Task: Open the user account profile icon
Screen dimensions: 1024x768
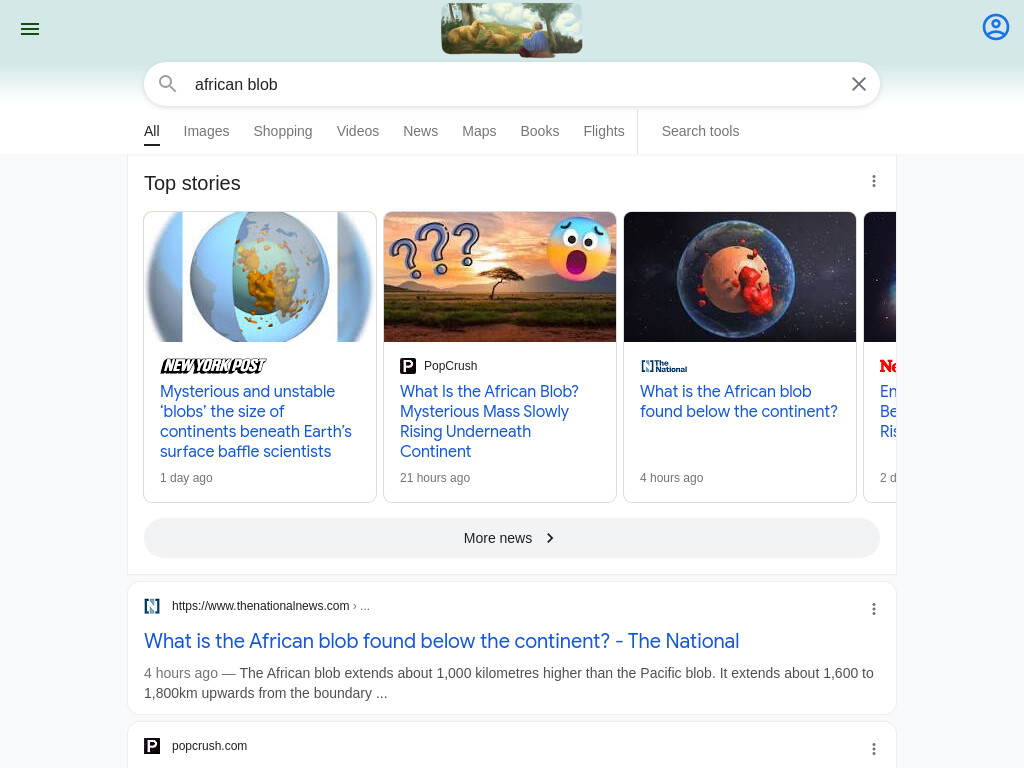Action: coord(995,27)
